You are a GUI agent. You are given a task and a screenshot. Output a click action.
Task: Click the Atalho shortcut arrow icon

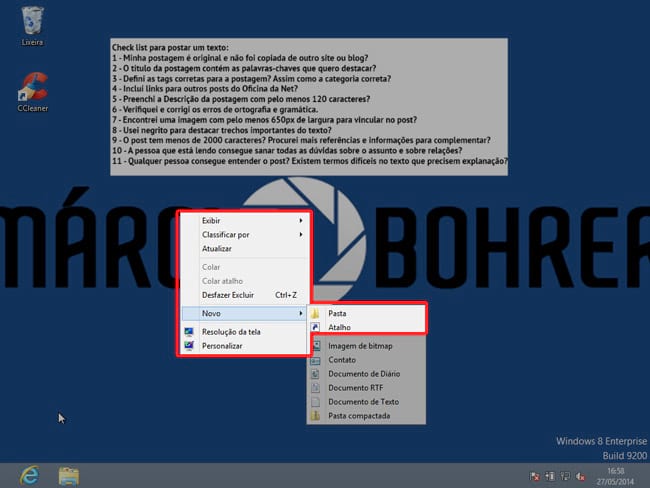pos(316,326)
